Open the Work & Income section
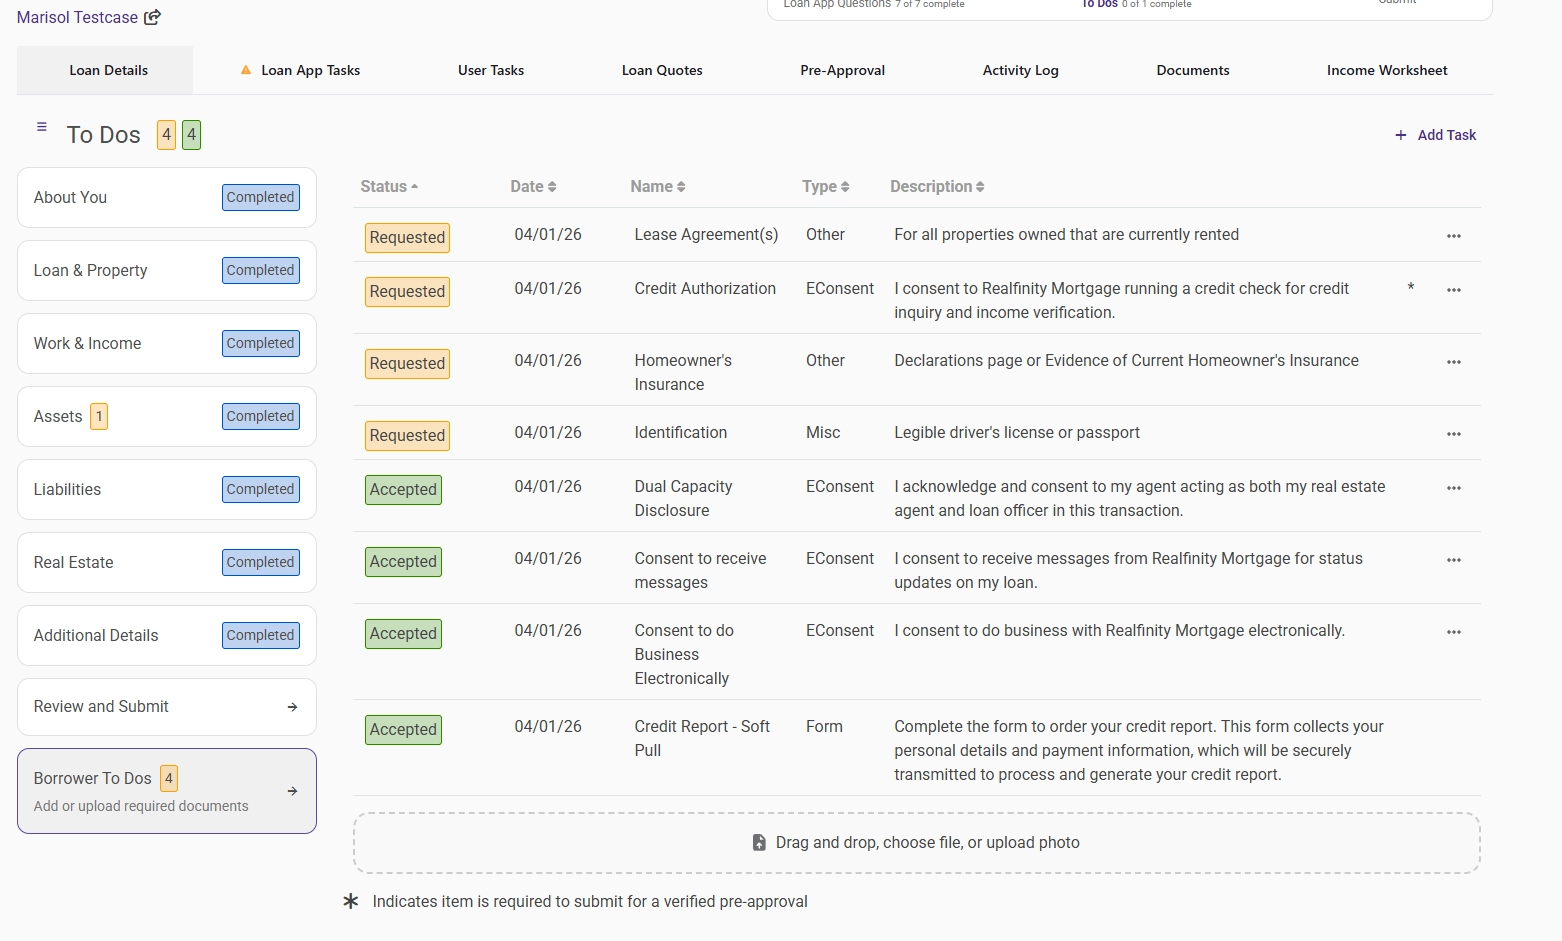1562x941 pixels. [x=167, y=344]
